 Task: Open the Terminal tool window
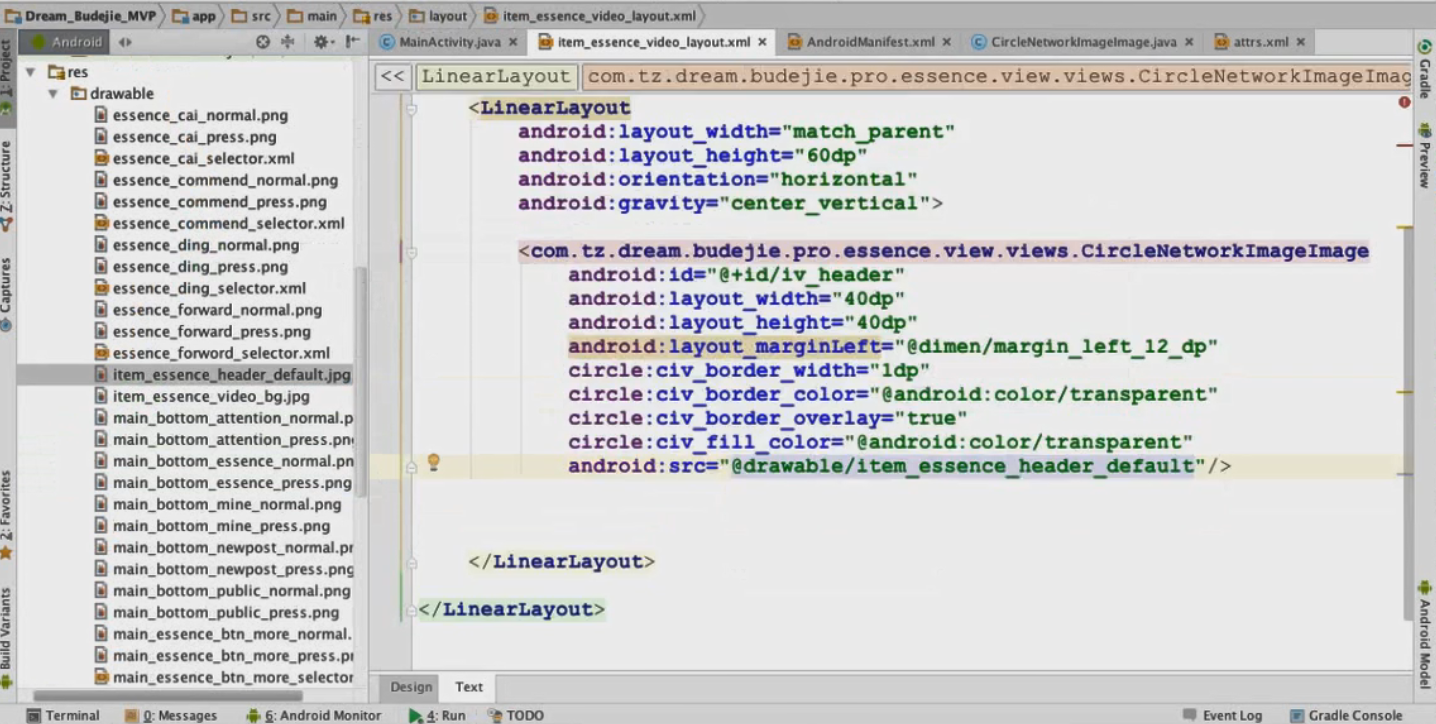[63, 715]
